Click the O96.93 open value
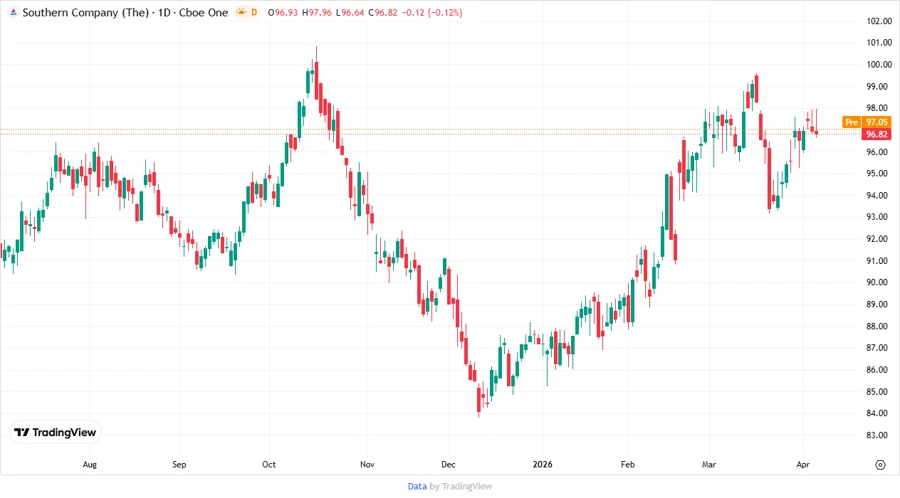Screen dimensions: 900x498 (x=283, y=12)
